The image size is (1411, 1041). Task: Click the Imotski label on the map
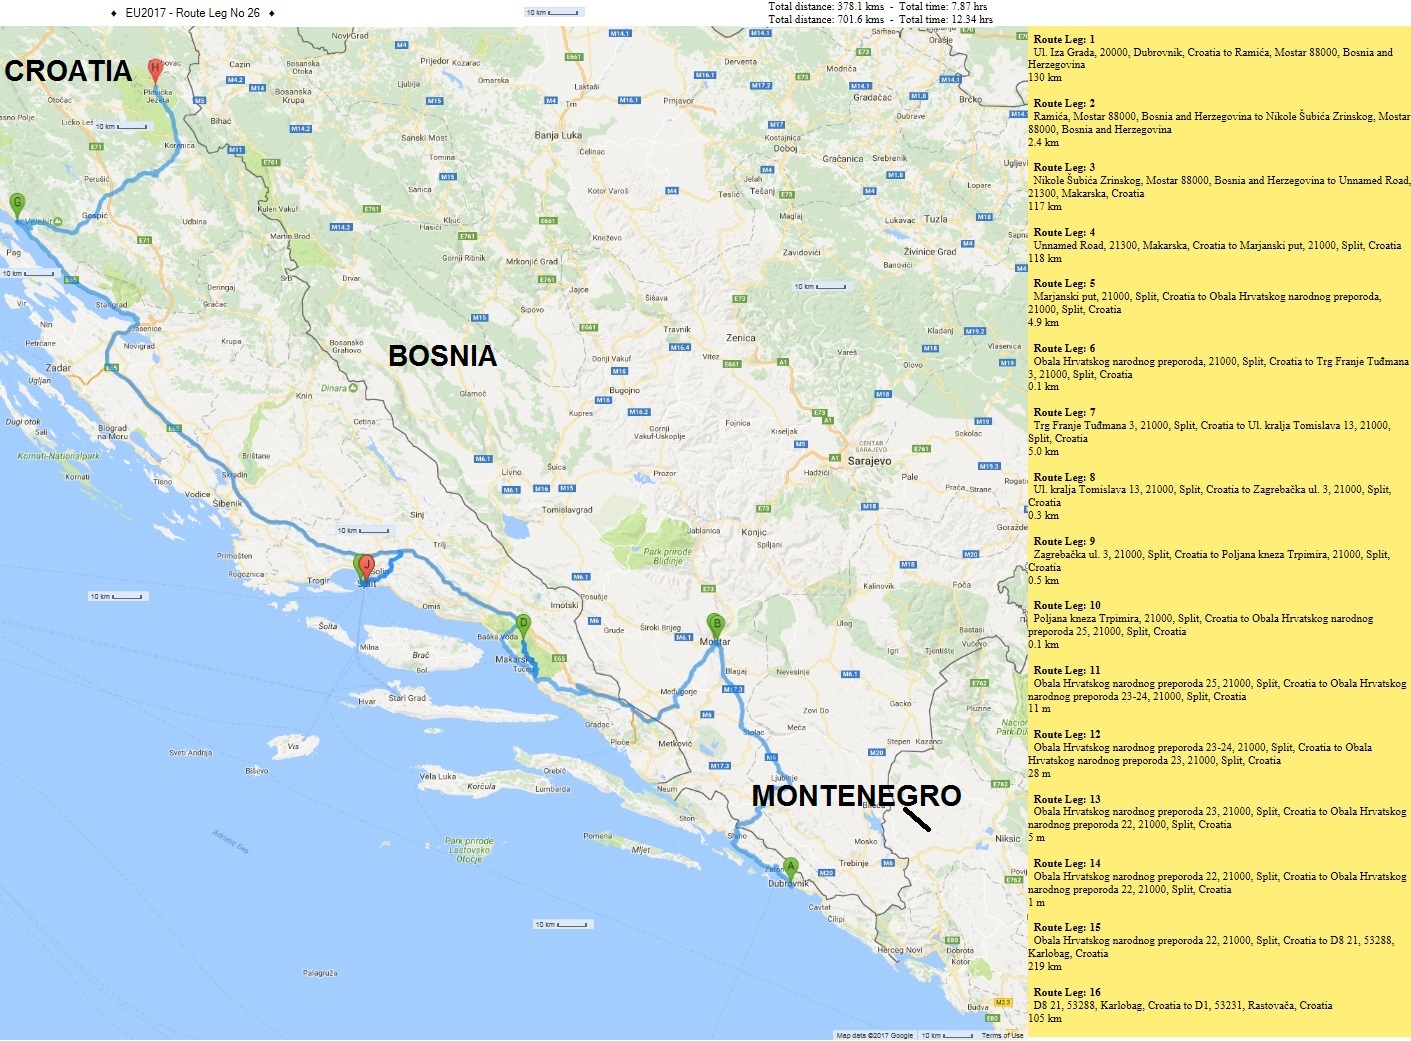tap(564, 605)
